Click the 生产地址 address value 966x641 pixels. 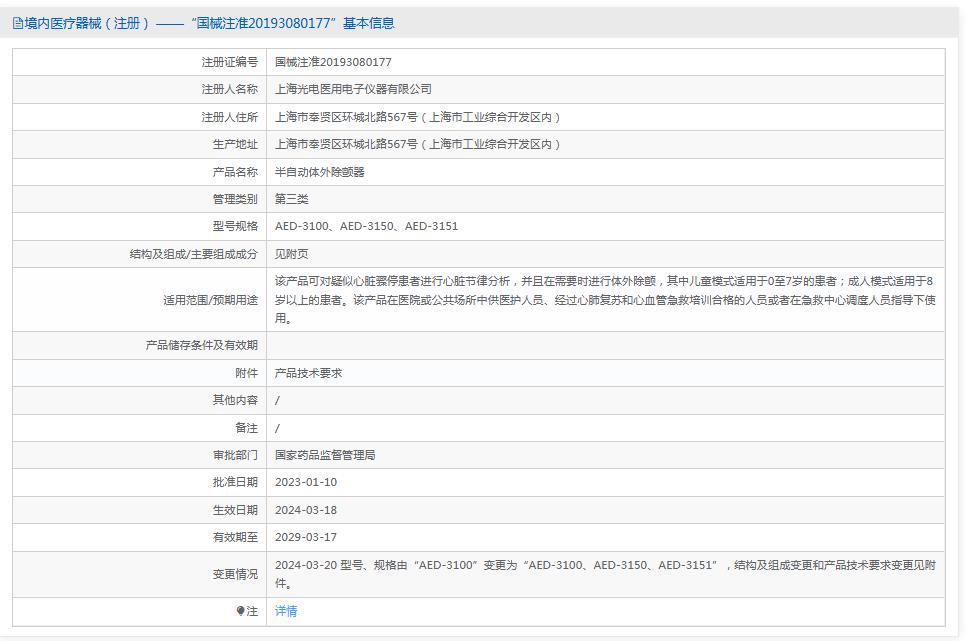point(418,144)
